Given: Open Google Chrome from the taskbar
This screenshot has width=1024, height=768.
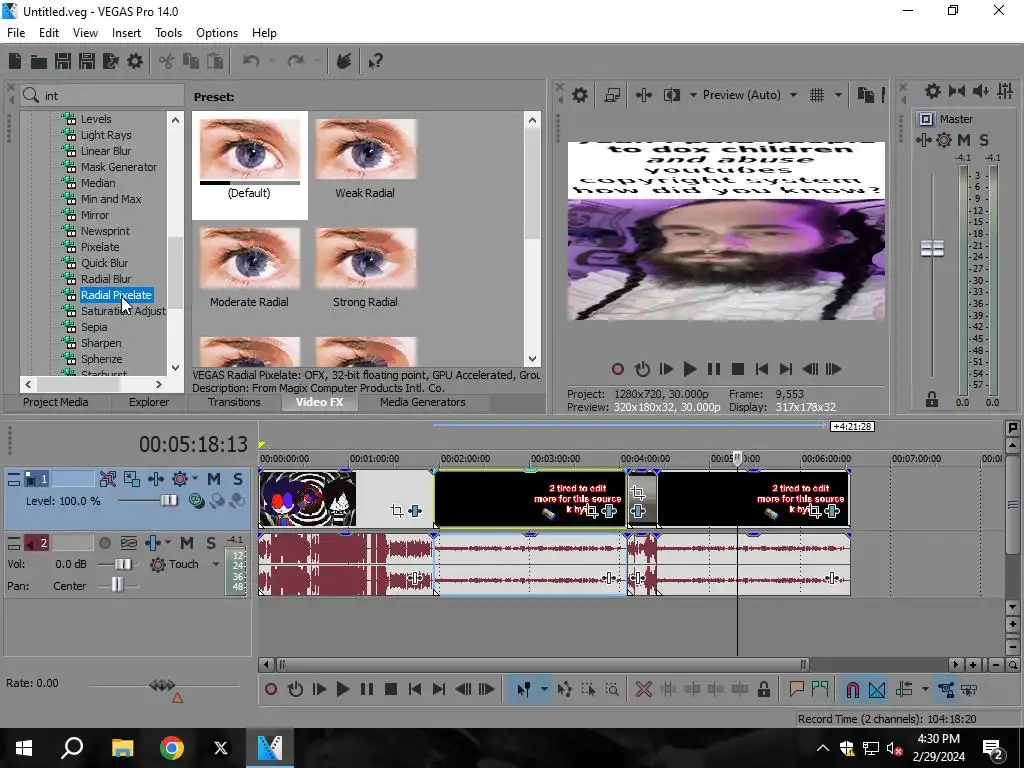Looking at the screenshot, I should click(x=172, y=748).
